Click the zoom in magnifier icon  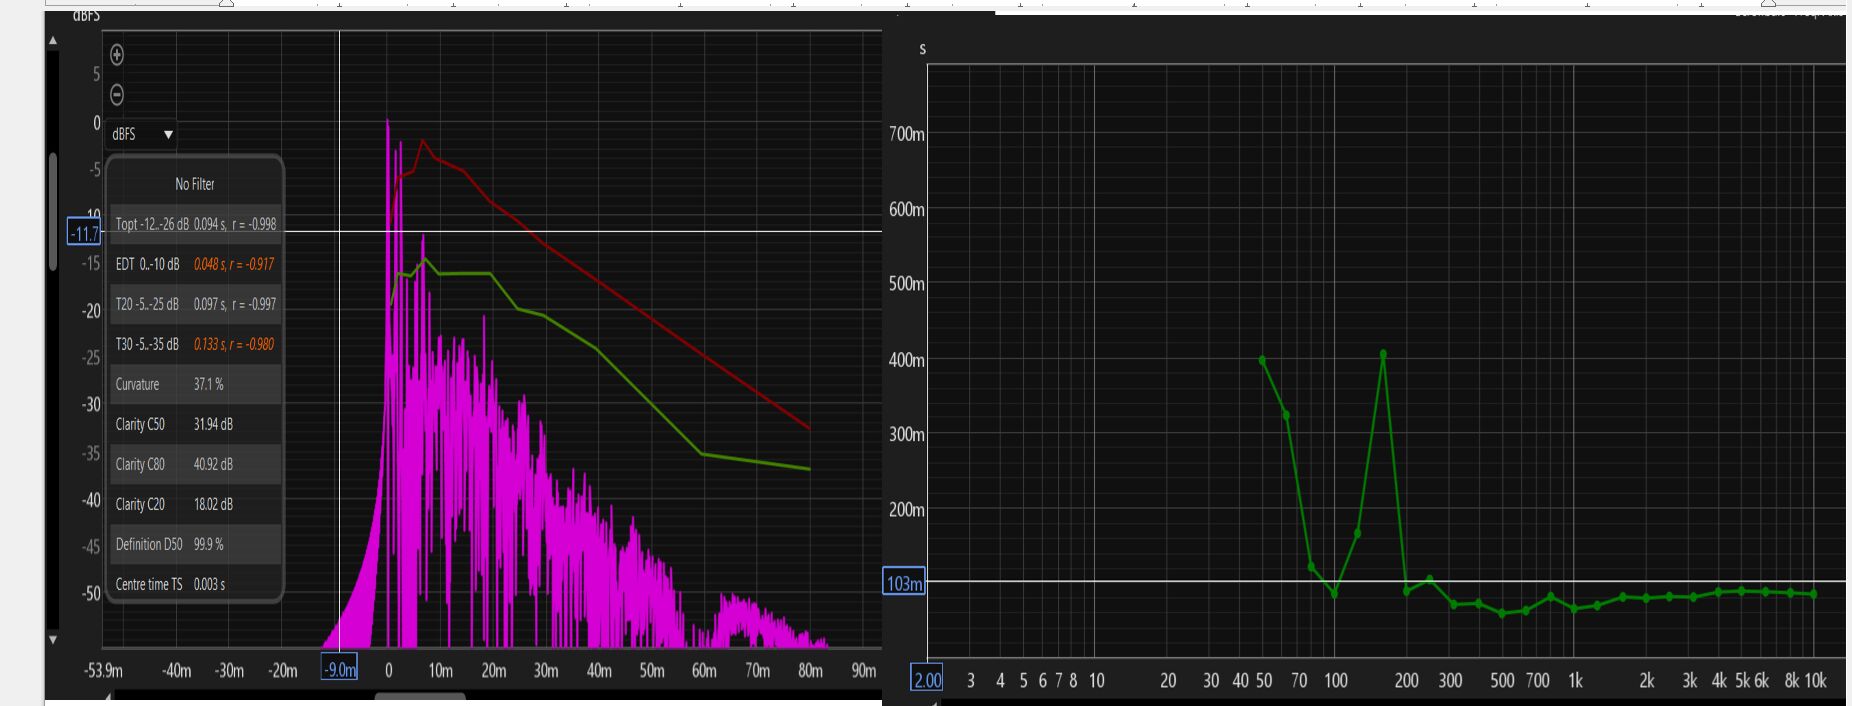point(117,55)
